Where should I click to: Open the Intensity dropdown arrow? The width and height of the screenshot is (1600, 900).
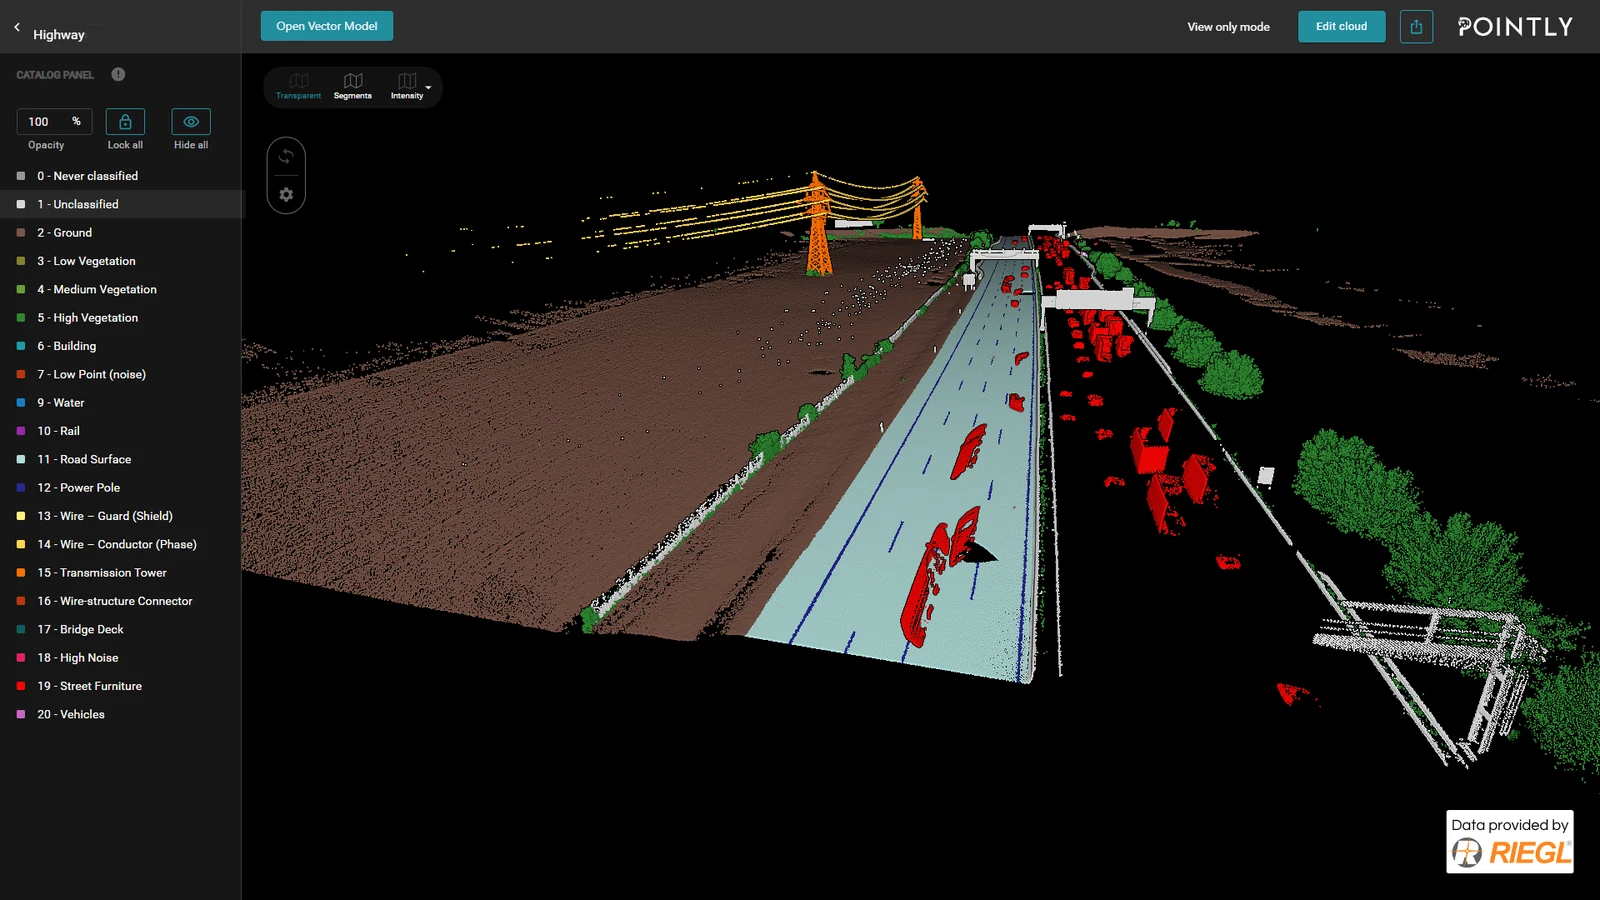click(429, 87)
